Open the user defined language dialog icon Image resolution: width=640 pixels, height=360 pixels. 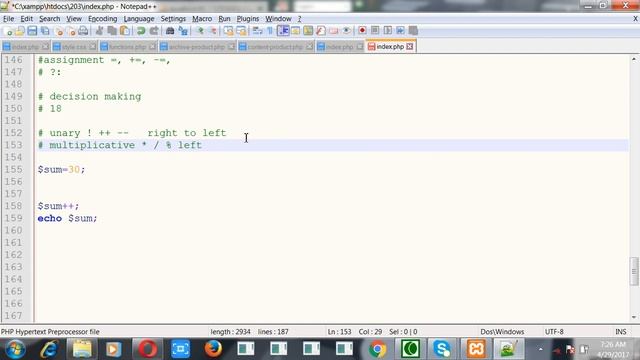click(296, 31)
